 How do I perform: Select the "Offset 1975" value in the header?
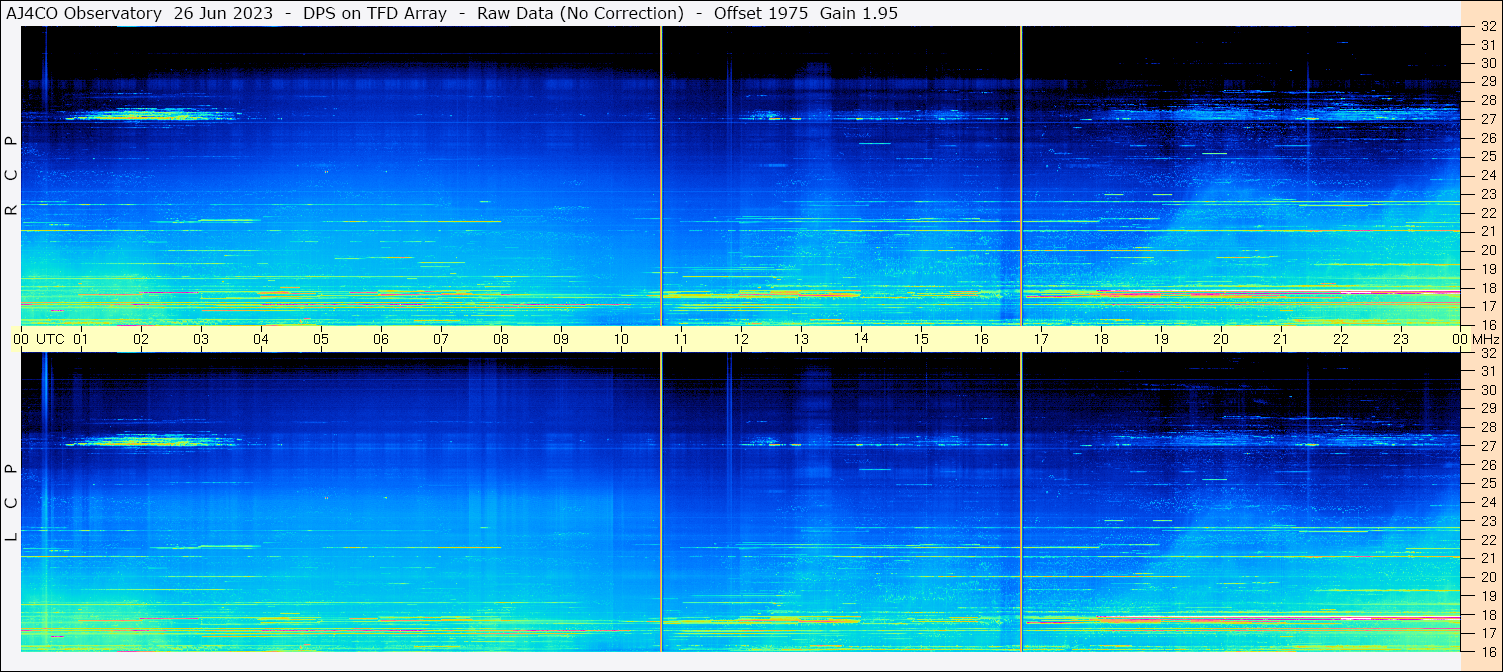[761, 13]
